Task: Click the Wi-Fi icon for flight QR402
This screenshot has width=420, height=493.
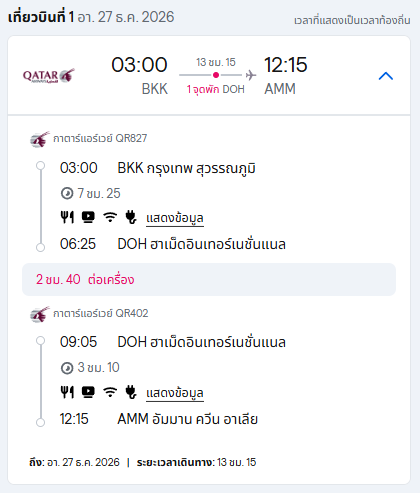Action: click(x=110, y=392)
